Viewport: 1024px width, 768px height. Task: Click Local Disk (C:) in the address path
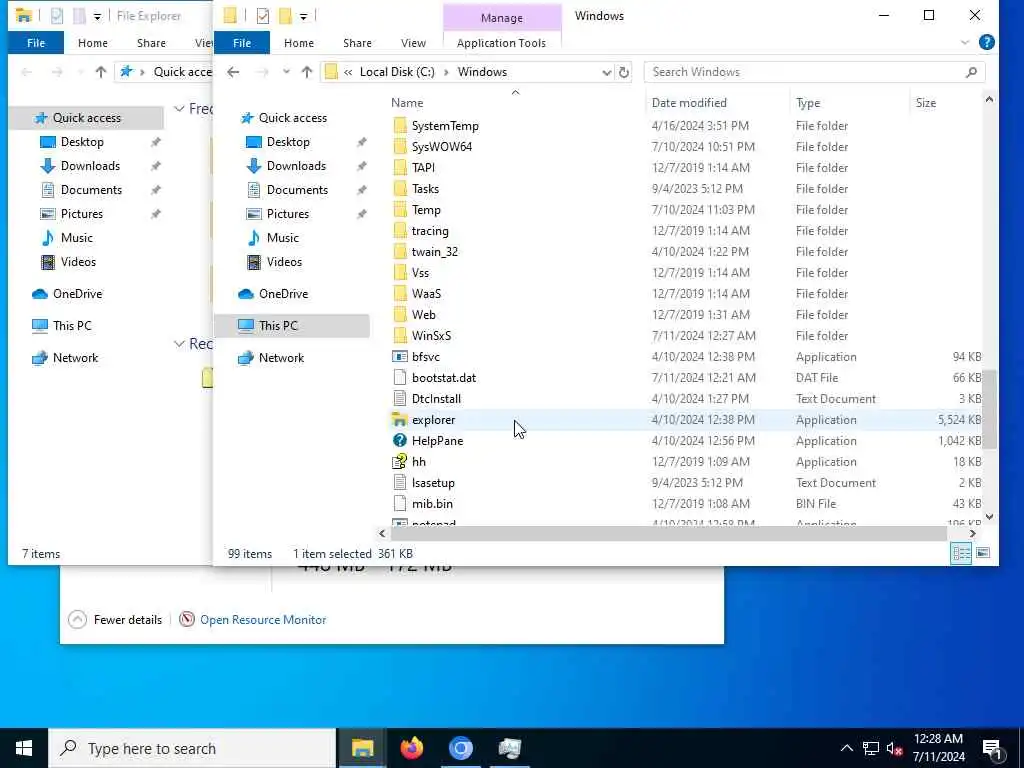coord(397,72)
